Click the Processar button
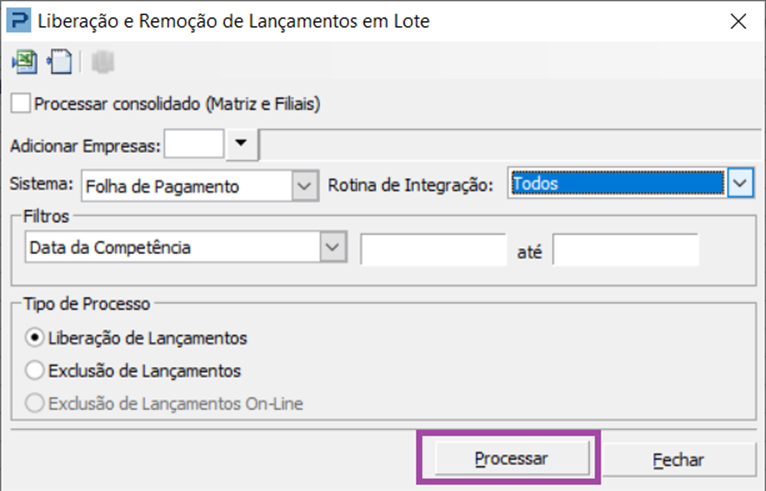Image resolution: width=766 pixels, height=491 pixels. tap(512, 458)
